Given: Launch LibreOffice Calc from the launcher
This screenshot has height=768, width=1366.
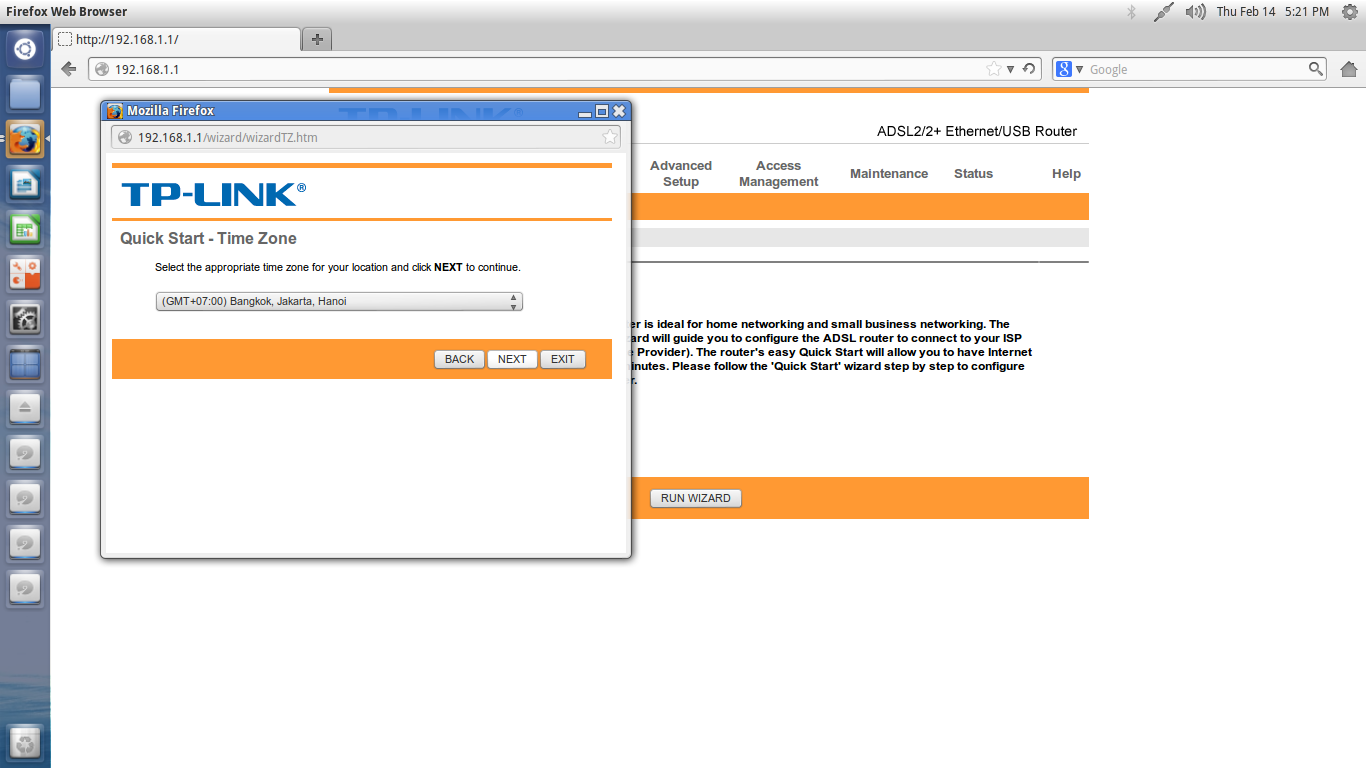Looking at the screenshot, I should (25, 230).
